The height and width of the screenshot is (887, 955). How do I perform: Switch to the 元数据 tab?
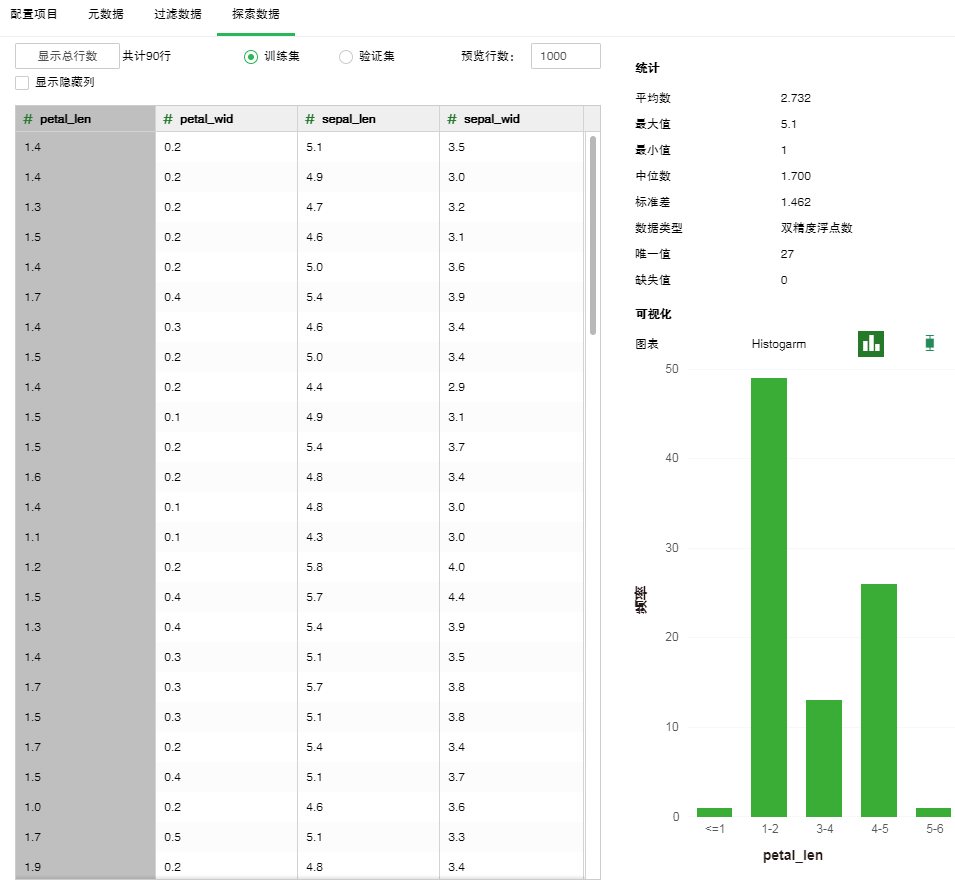(106, 14)
